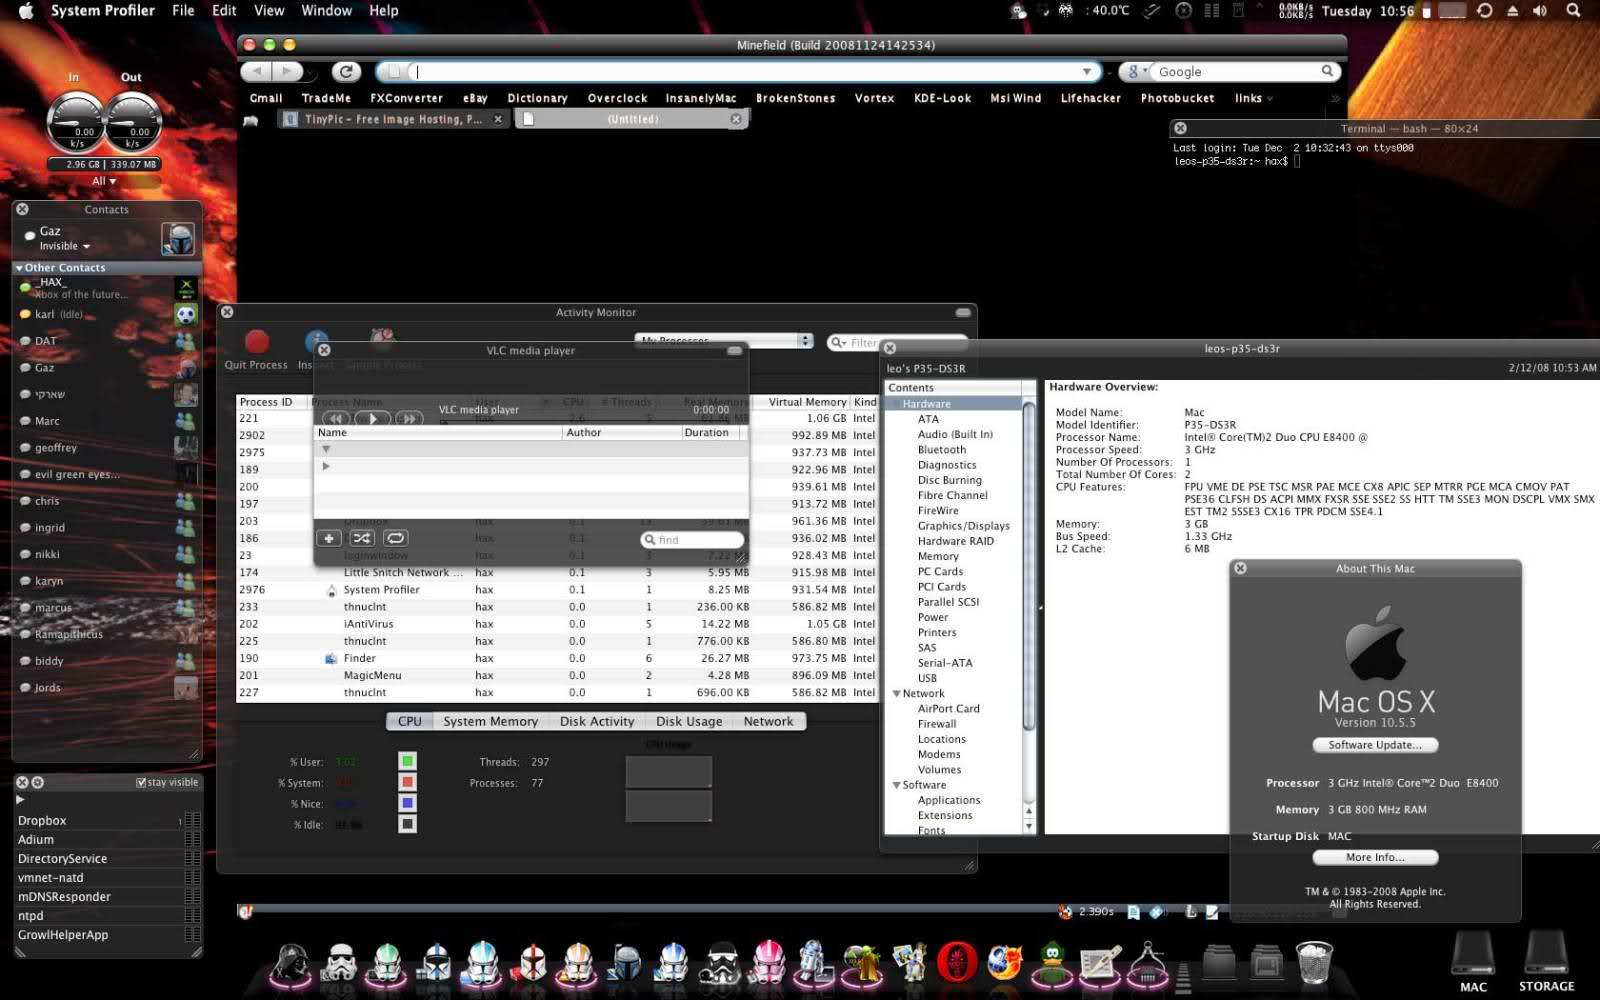Click the VLC rewind button
1600x1000 pixels.
(x=335, y=418)
